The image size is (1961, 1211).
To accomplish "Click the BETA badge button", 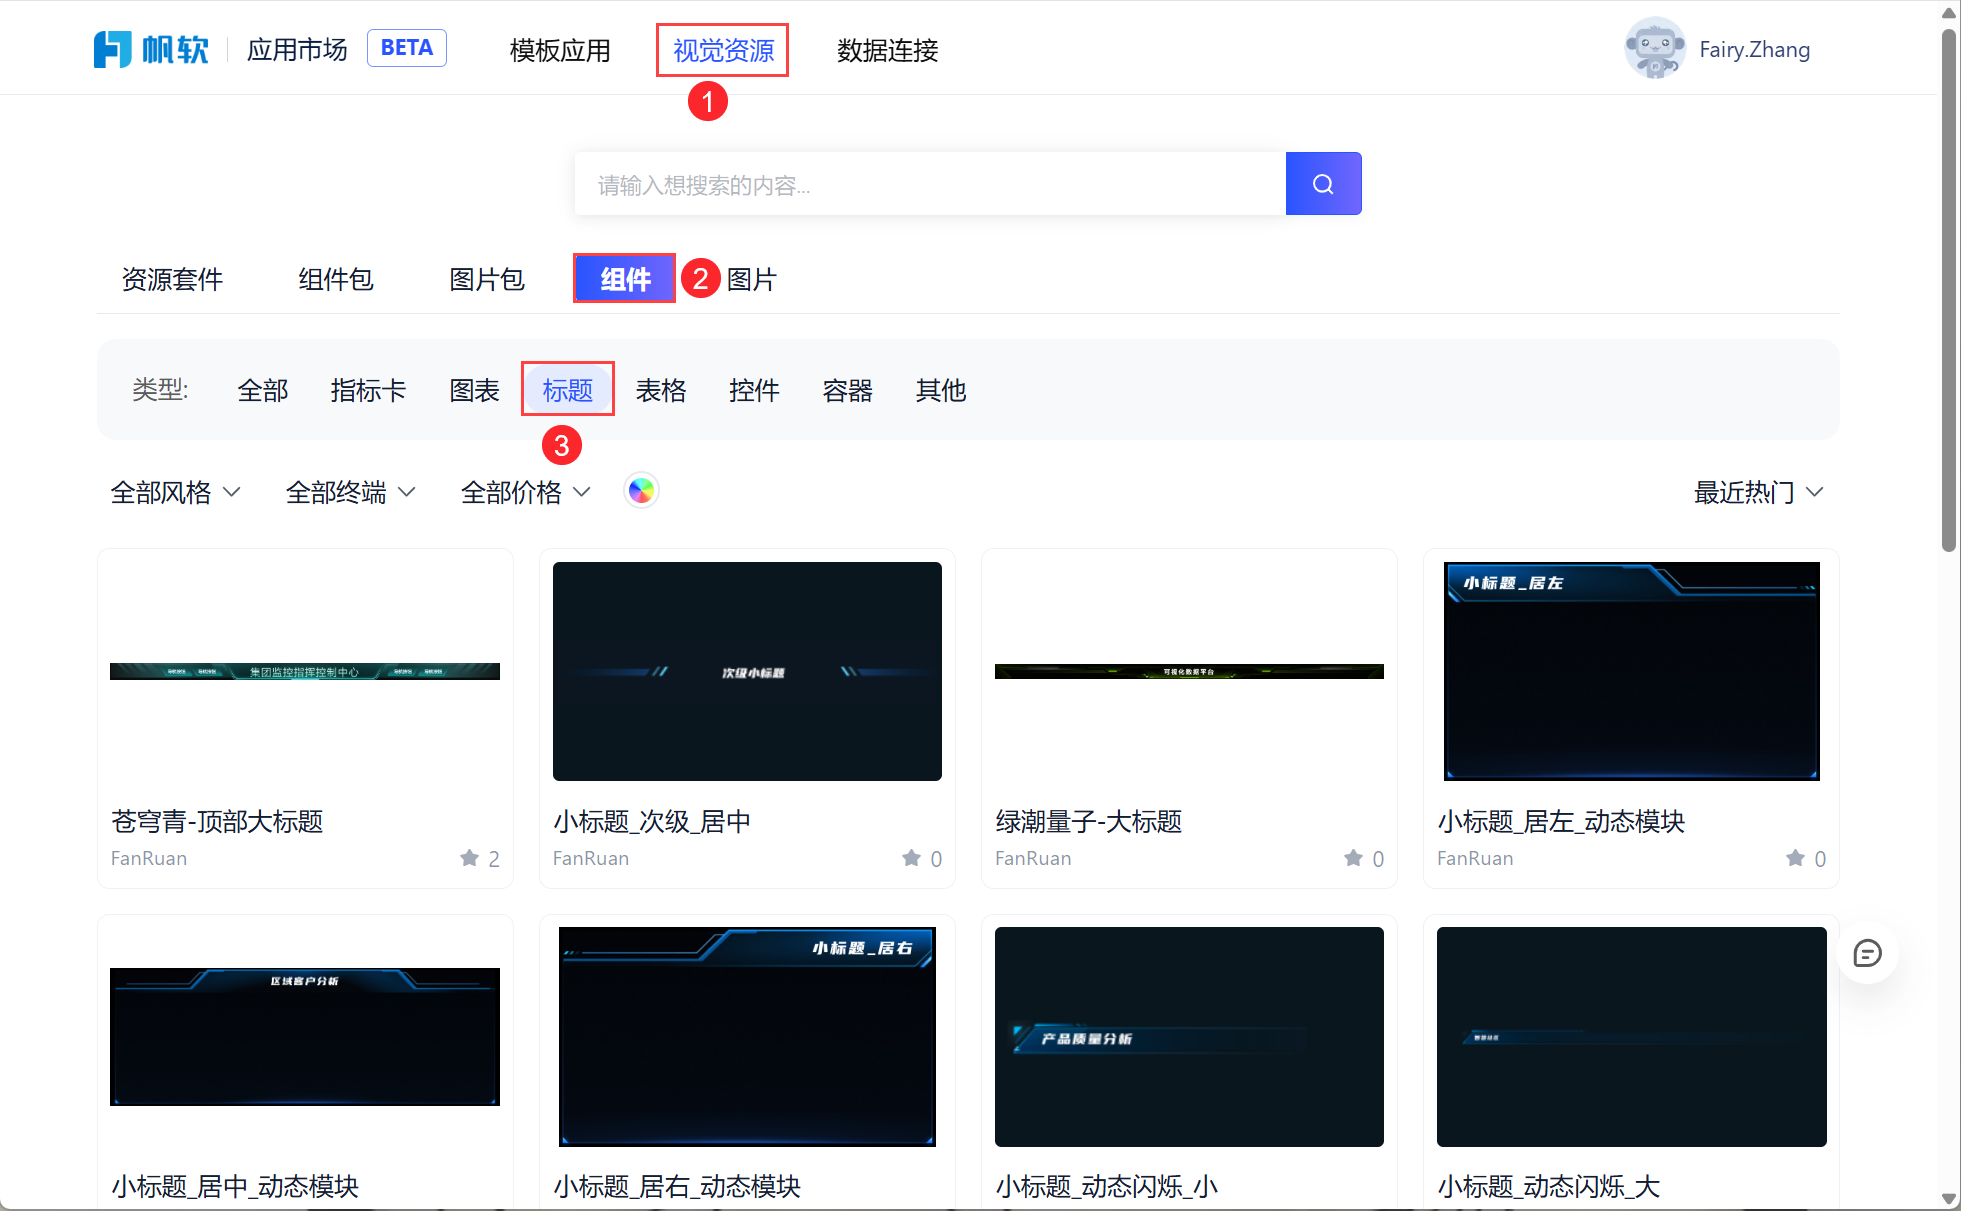I will pyautogui.click(x=406, y=48).
